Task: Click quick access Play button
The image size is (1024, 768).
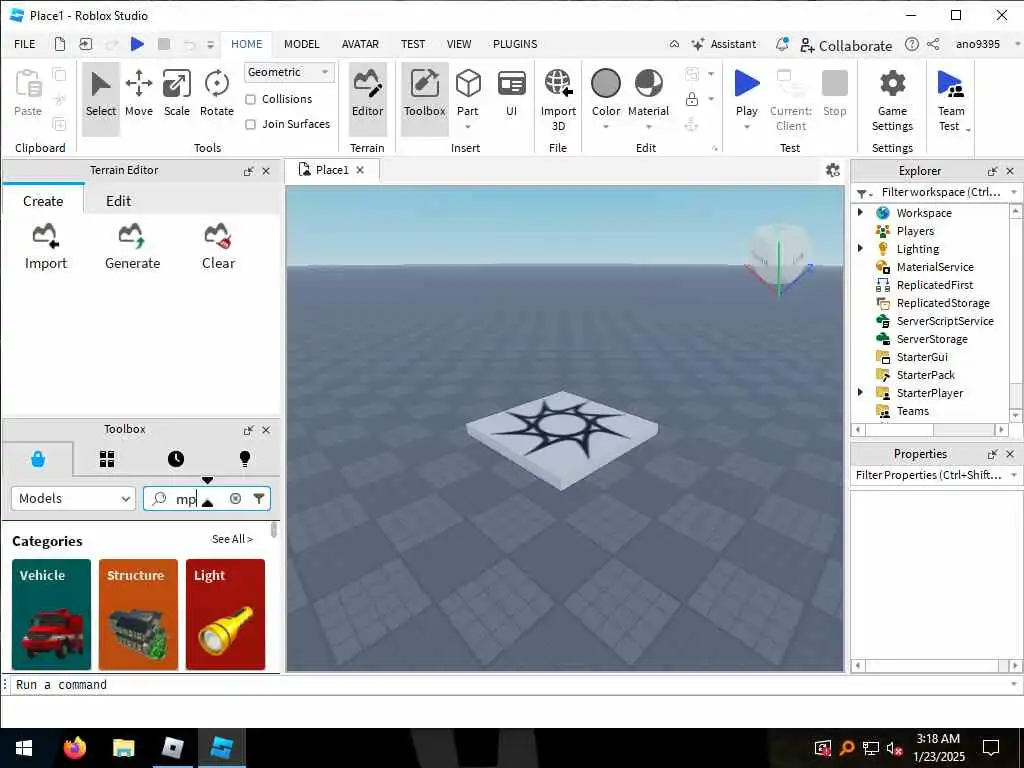Action: 137,44
